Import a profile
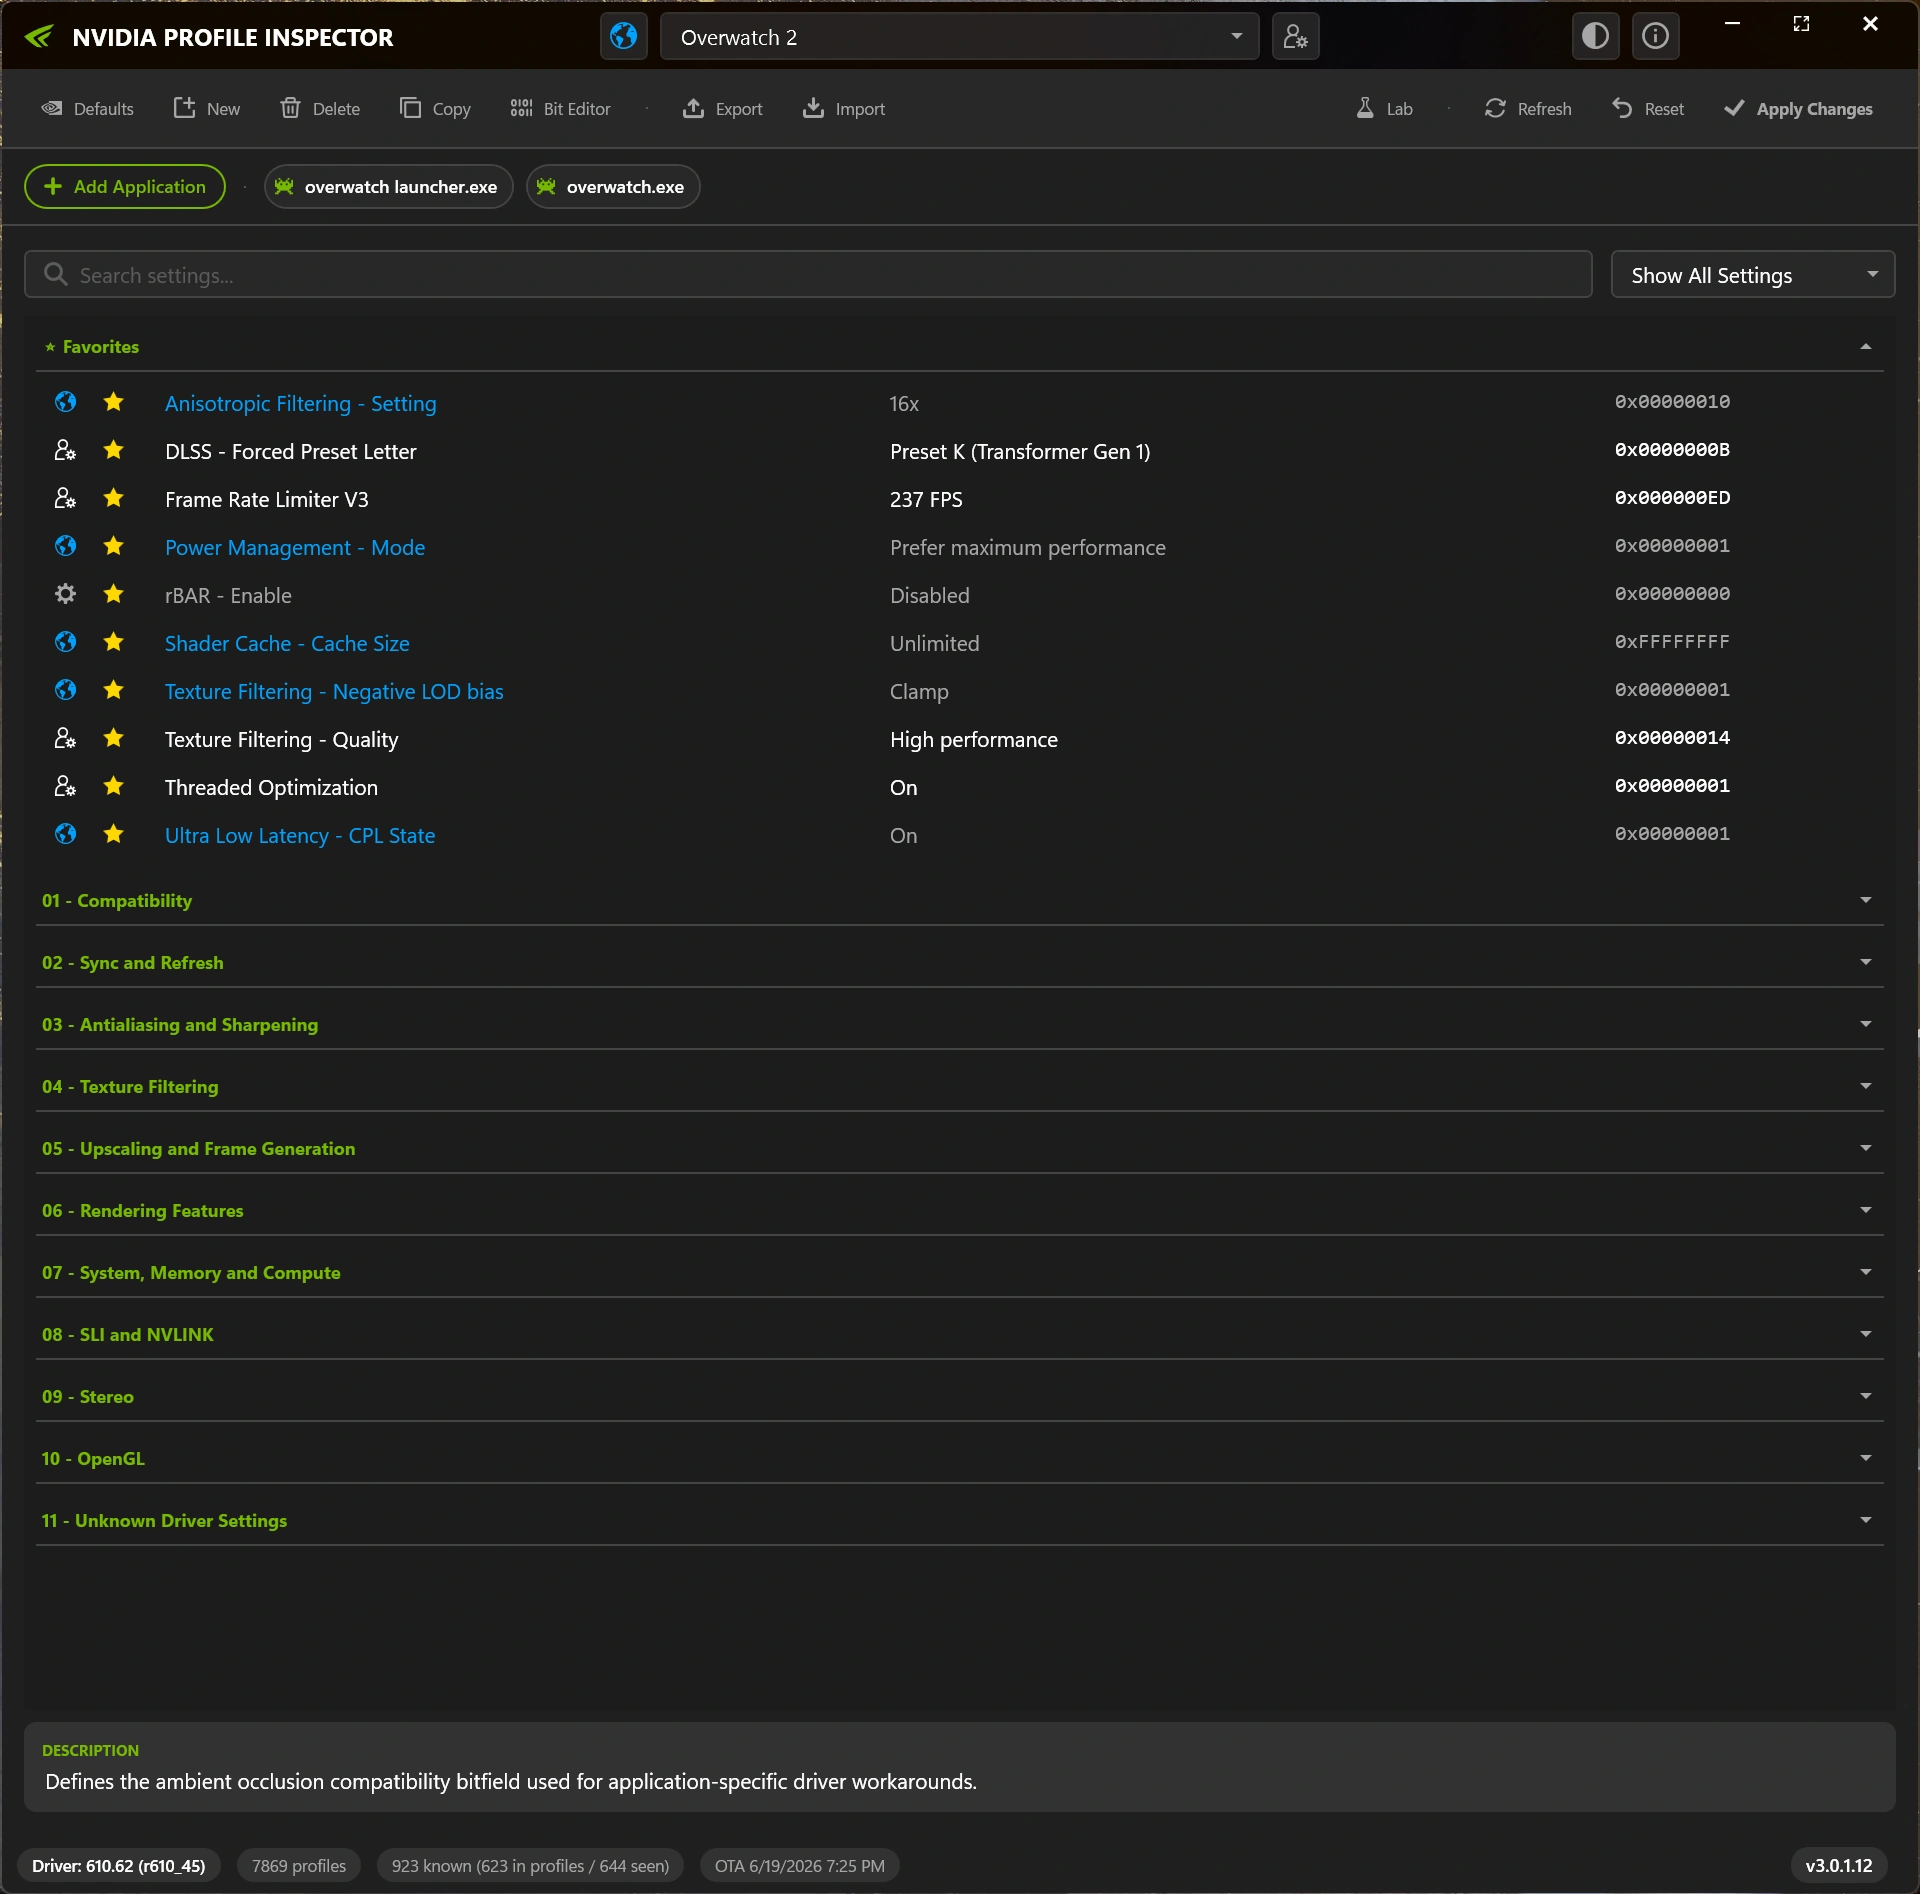 tap(843, 109)
